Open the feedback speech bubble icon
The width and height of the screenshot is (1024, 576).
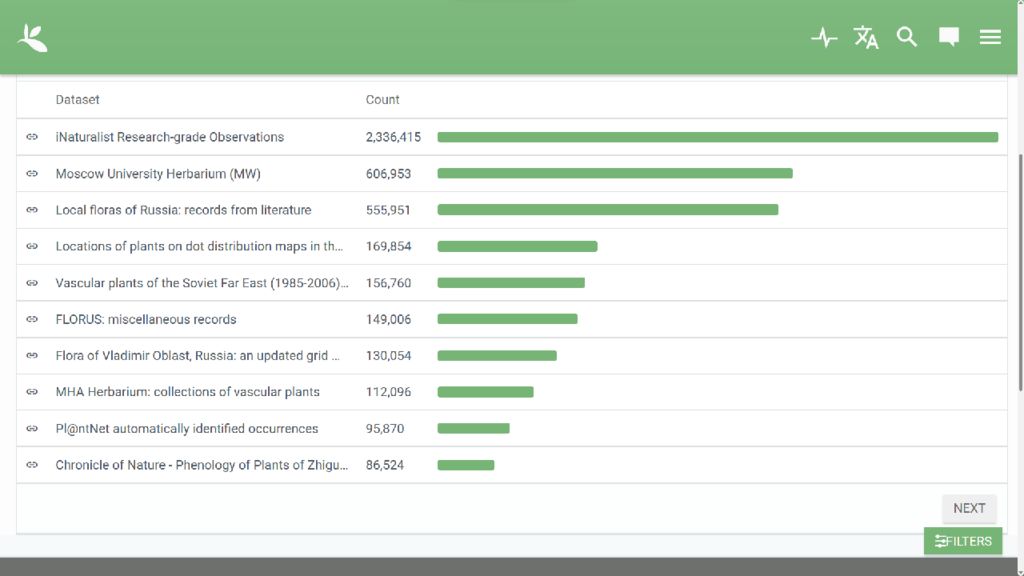coord(949,37)
